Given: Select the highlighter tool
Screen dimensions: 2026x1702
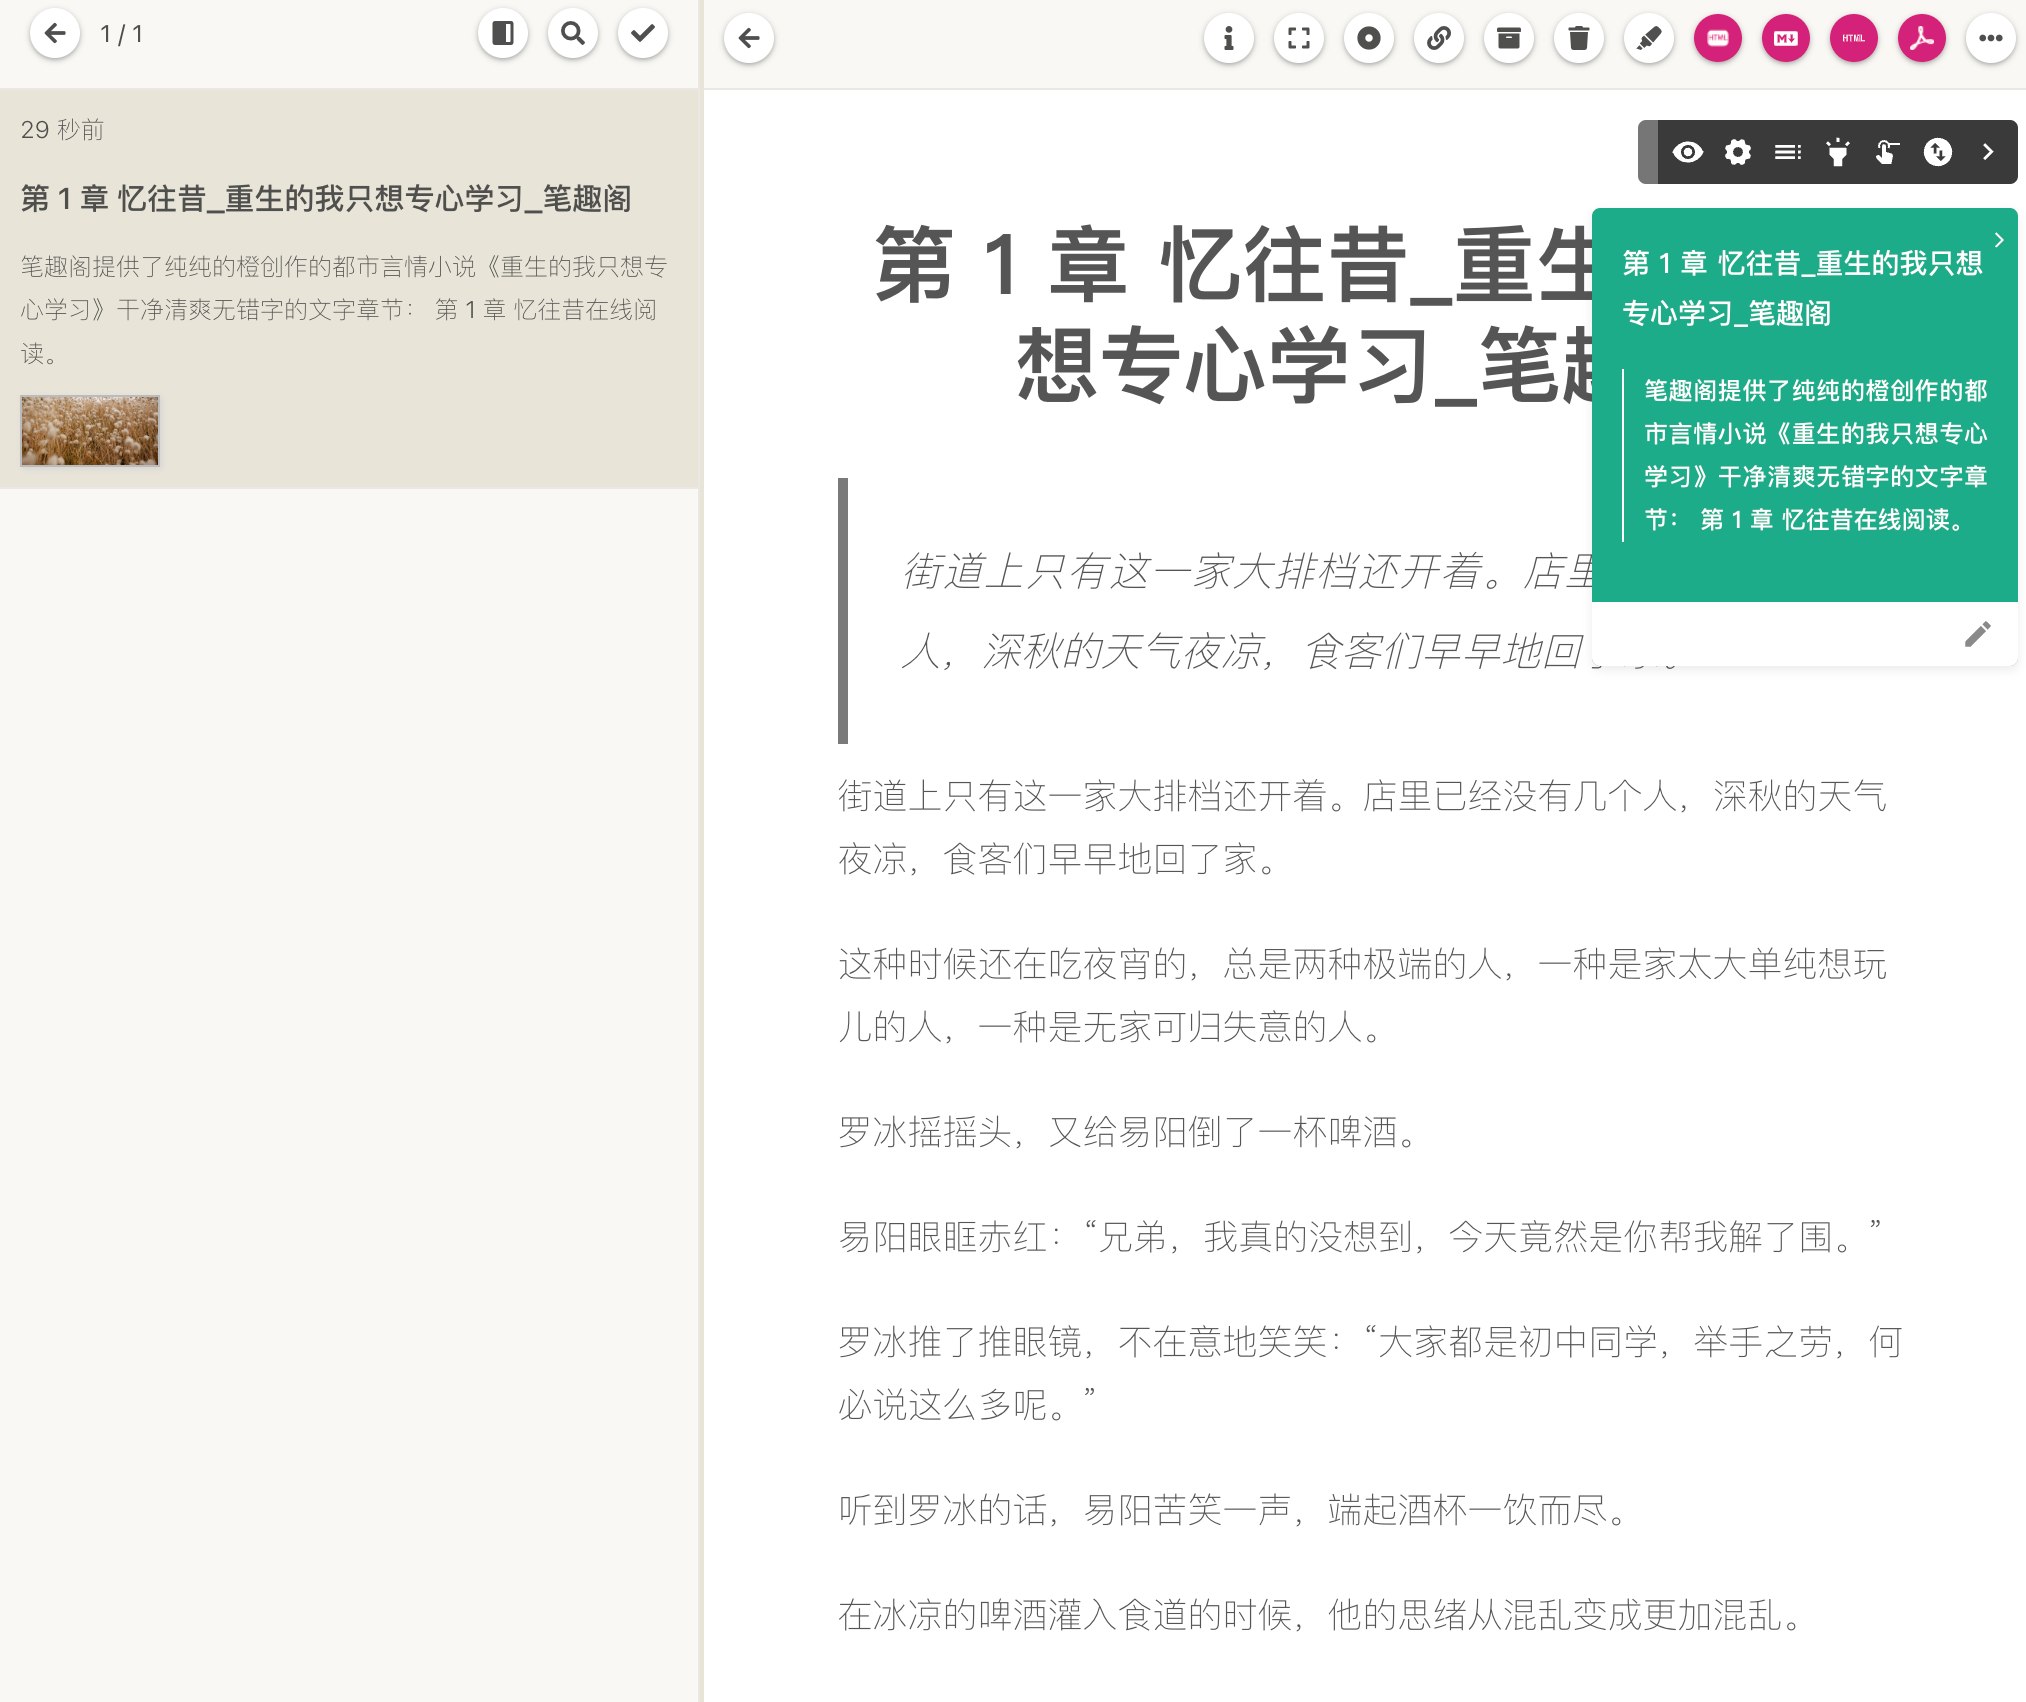Looking at the screenshot, I should click(1649, 40).
